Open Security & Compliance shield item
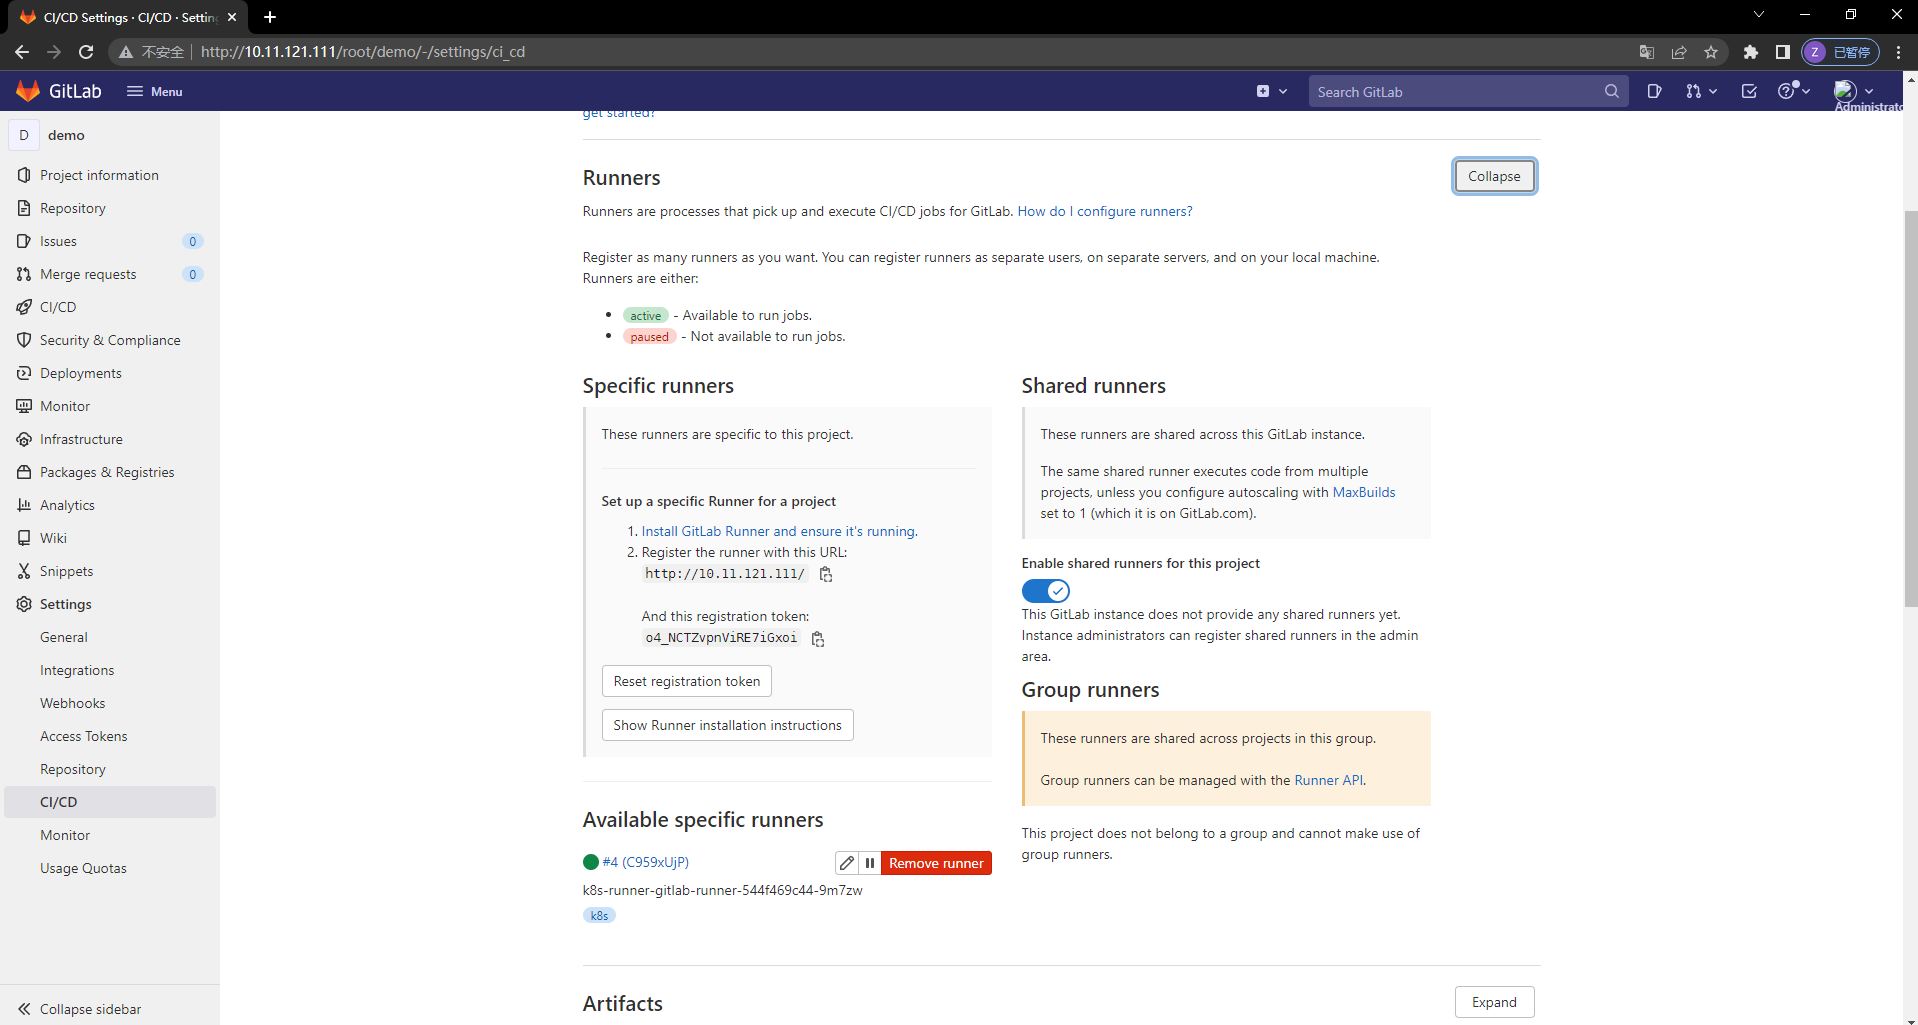This screenshot has height=1025, width=1918. 110,340
